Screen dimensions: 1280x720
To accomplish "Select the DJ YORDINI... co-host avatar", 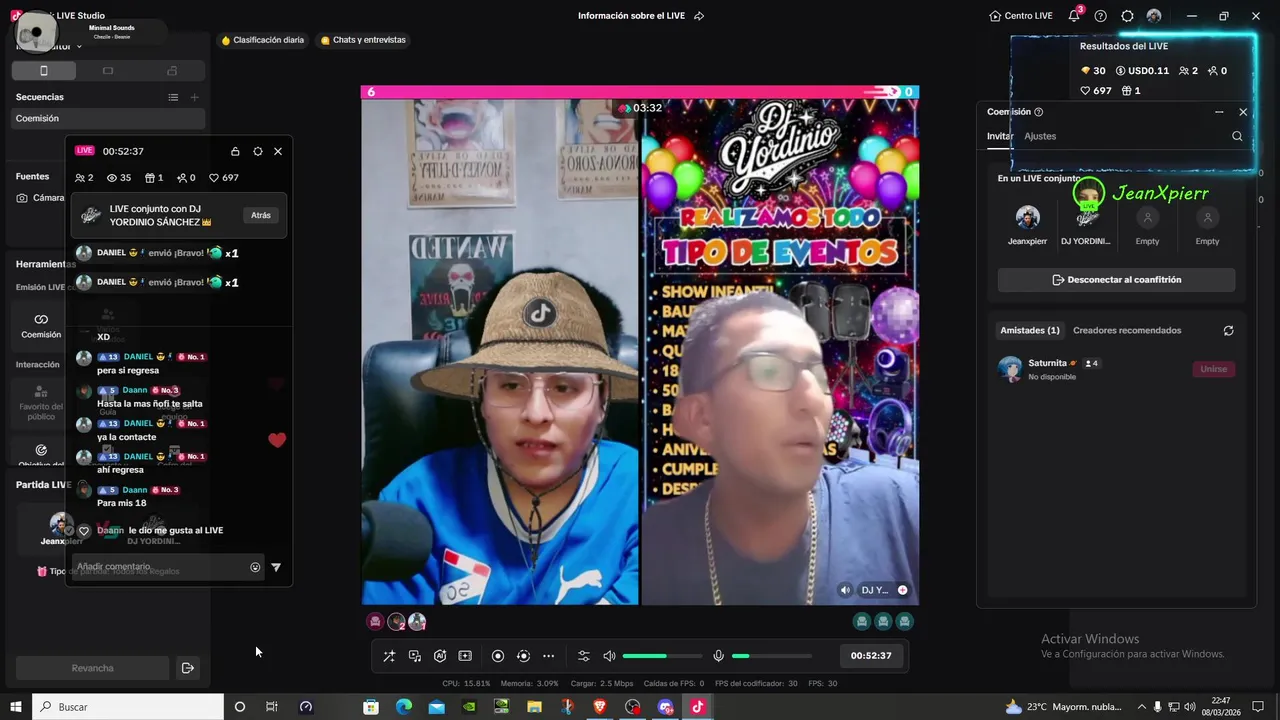I will pyautogui.click(x=1087, y=217).
